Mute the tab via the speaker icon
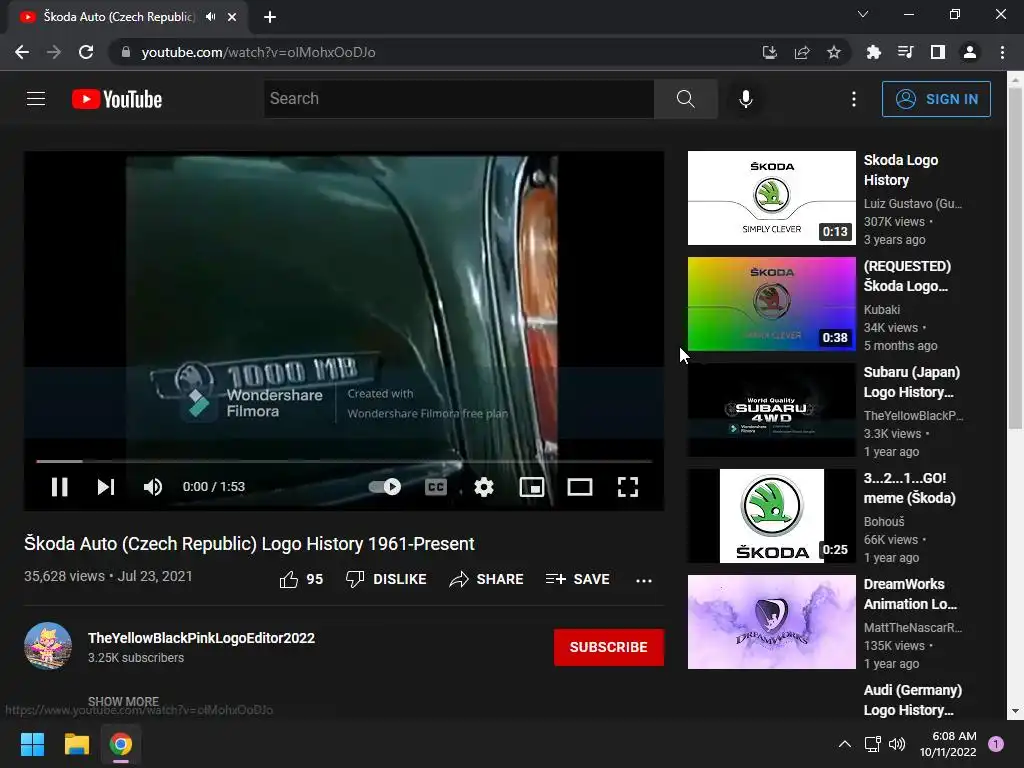1024x768 pixels. pos(210,17)
